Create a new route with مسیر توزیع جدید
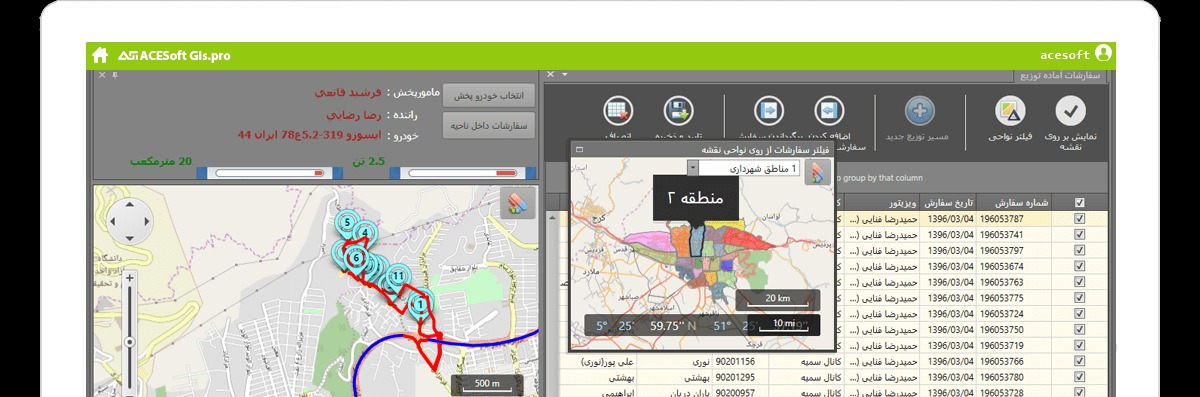This screenshot has height=397, width=1200. [x=920, y=110]
